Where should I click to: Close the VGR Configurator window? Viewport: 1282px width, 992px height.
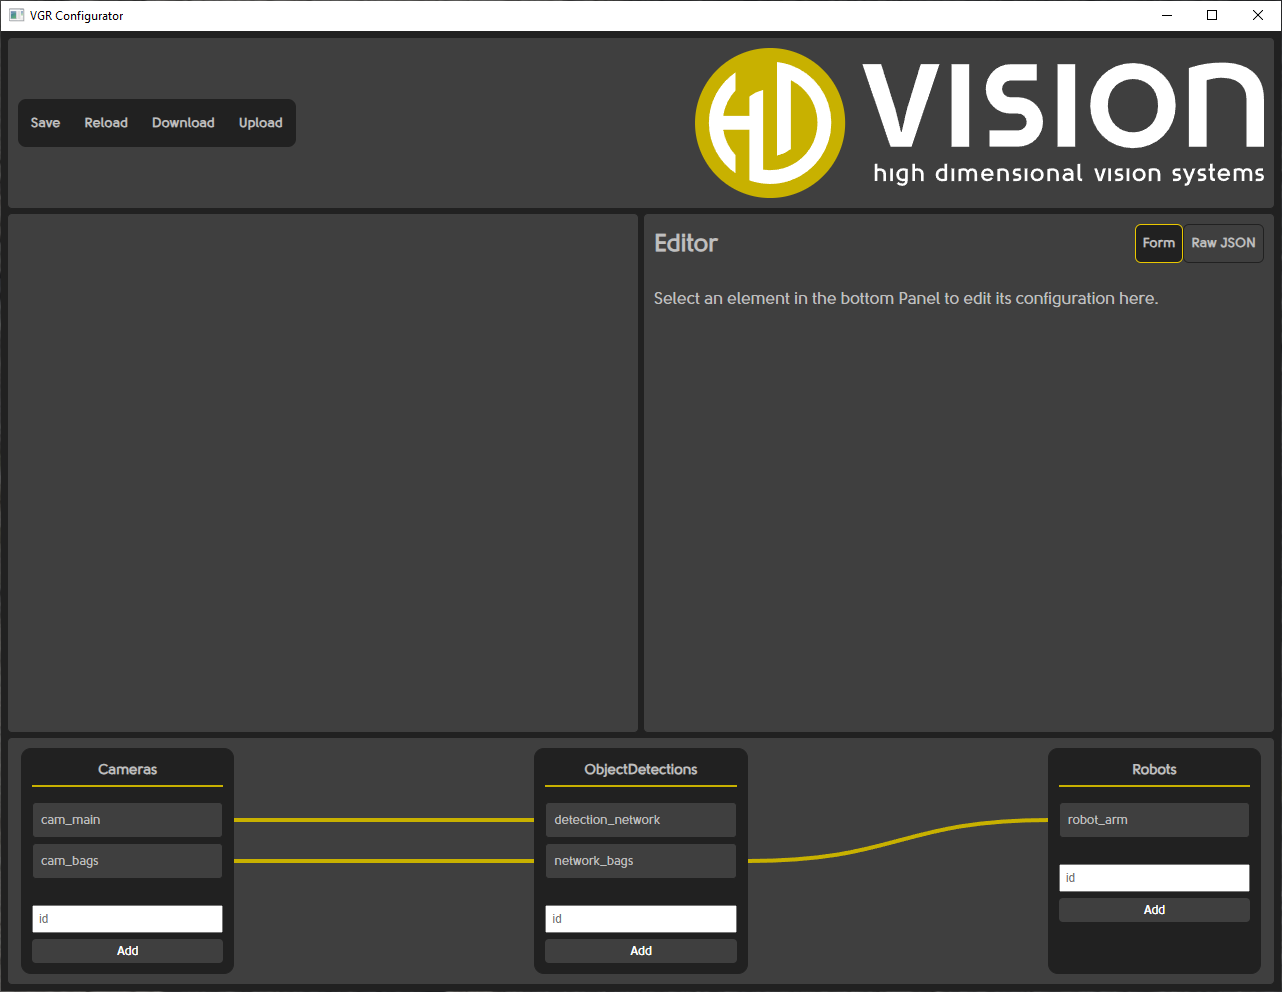coord(1258,15)
